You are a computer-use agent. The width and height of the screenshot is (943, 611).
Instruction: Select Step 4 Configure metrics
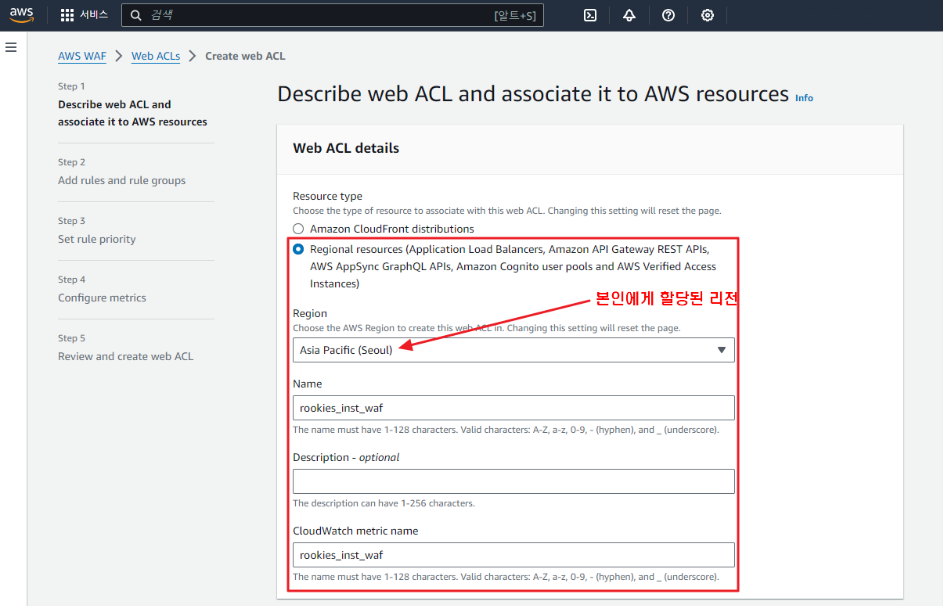point(102,298)
